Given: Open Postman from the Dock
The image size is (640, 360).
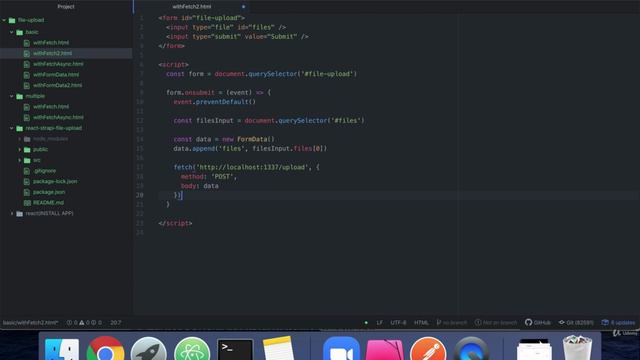Looking at the screenshot, I should pos(428,349).
